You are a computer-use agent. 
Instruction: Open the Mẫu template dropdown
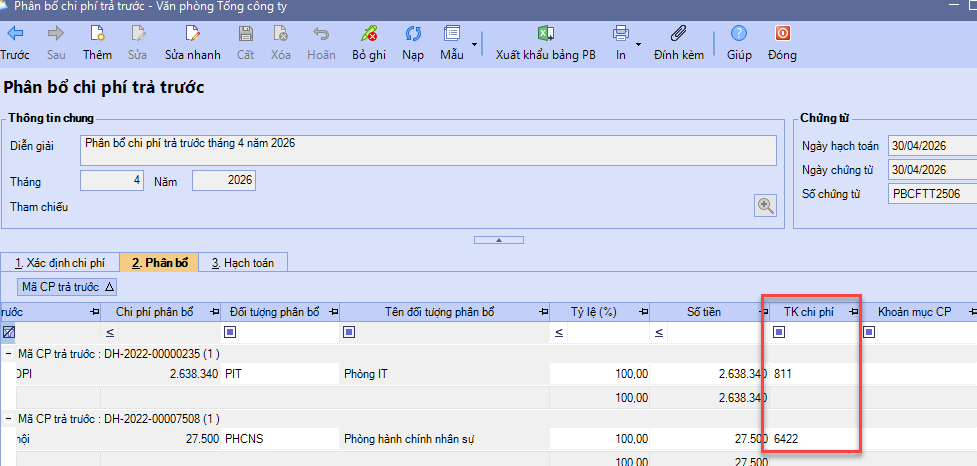coord(452,34)
